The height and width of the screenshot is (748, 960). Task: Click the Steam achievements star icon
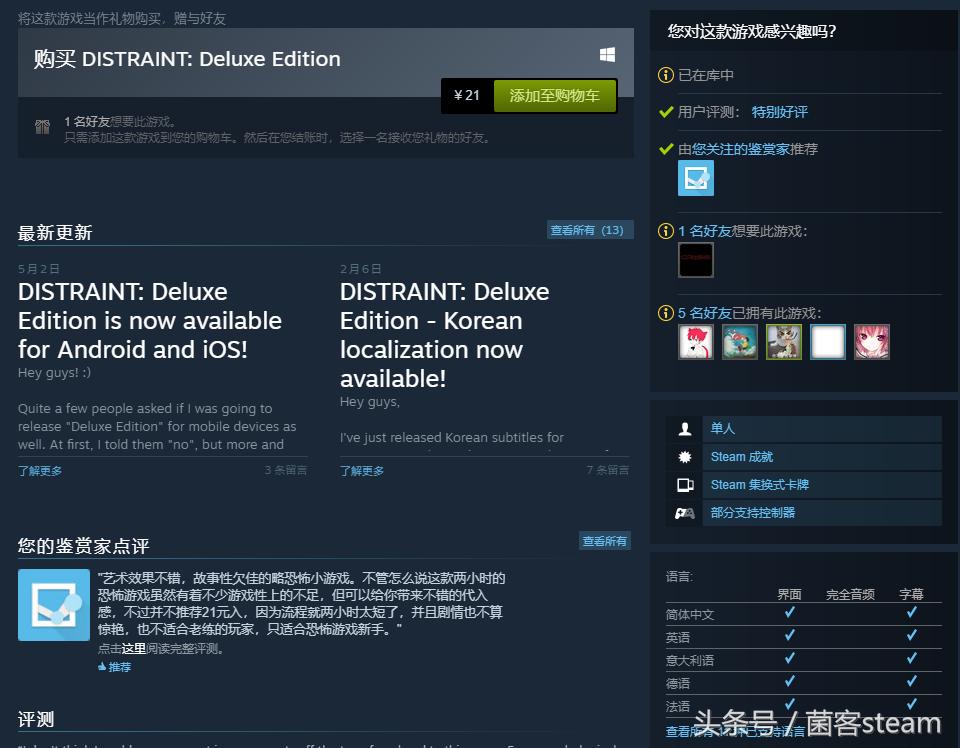[684, 457]
